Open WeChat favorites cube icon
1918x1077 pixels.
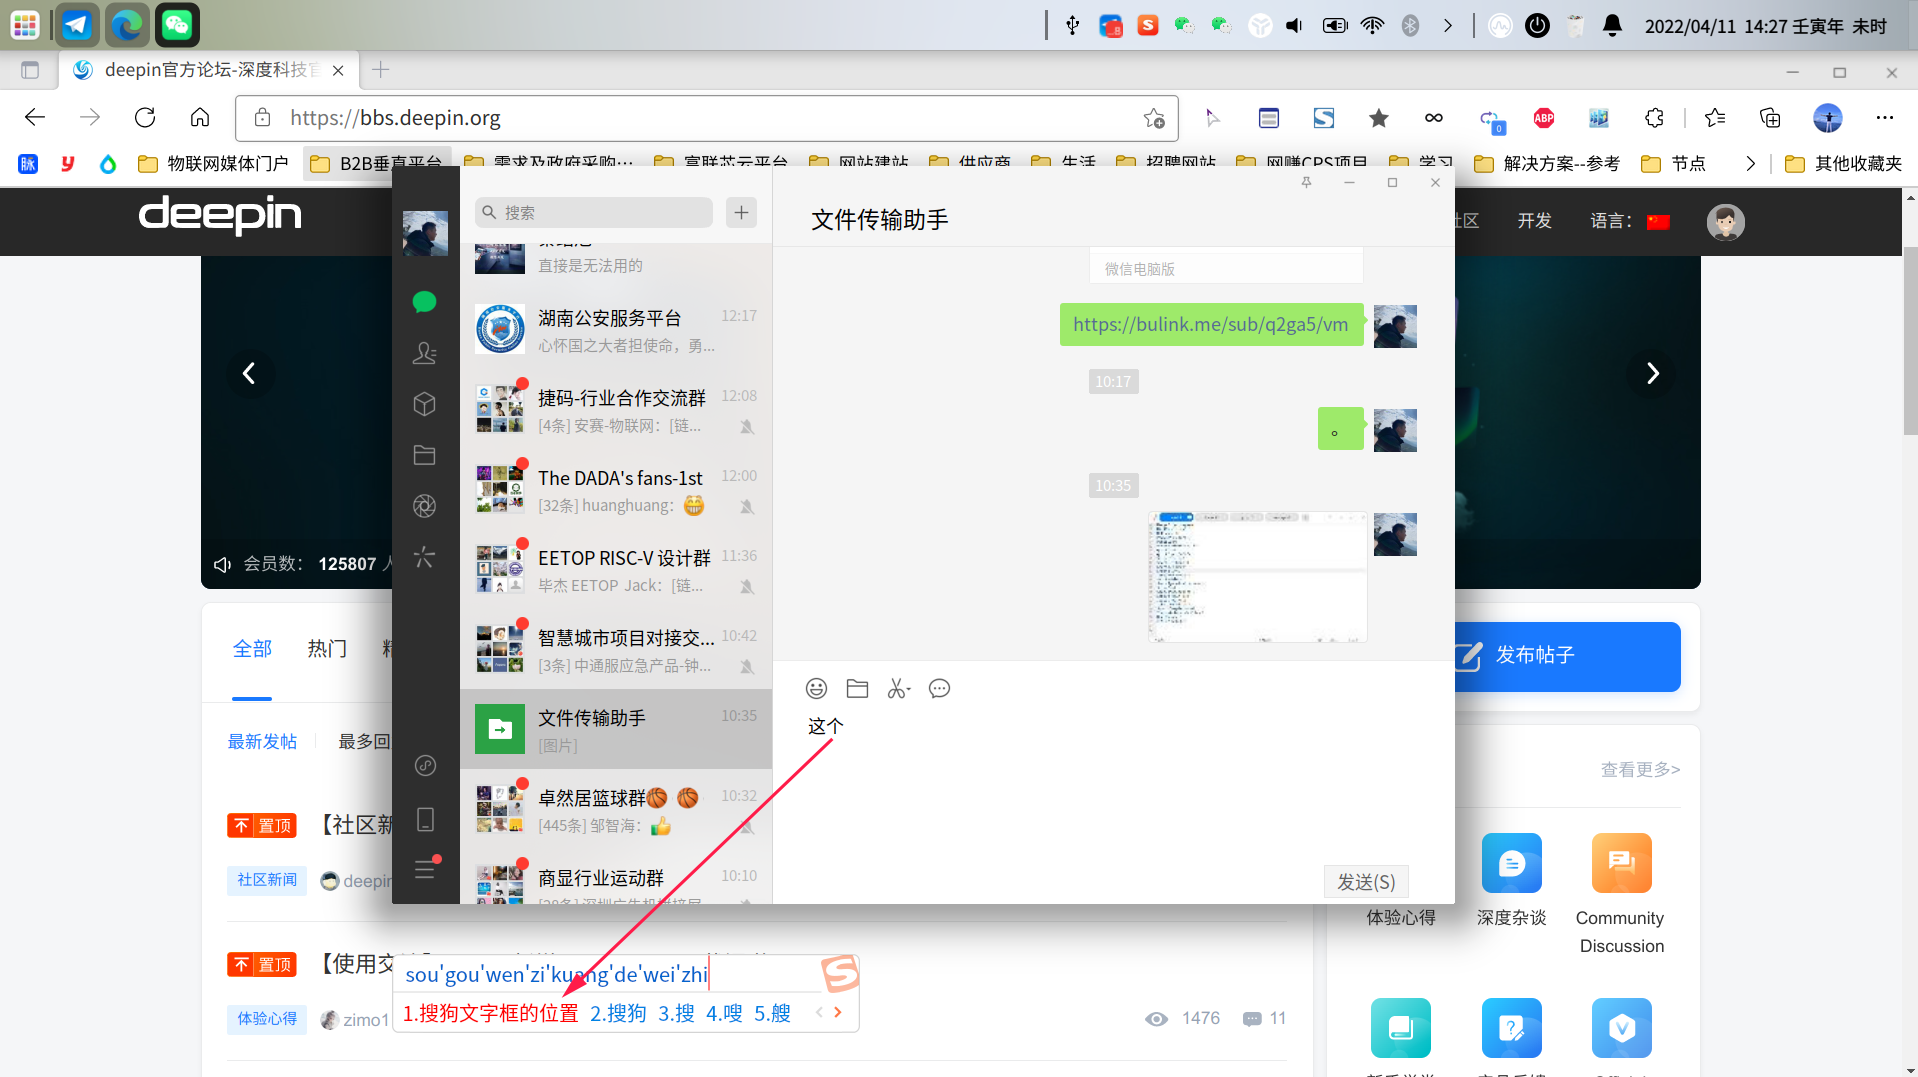tap(424, 404)
